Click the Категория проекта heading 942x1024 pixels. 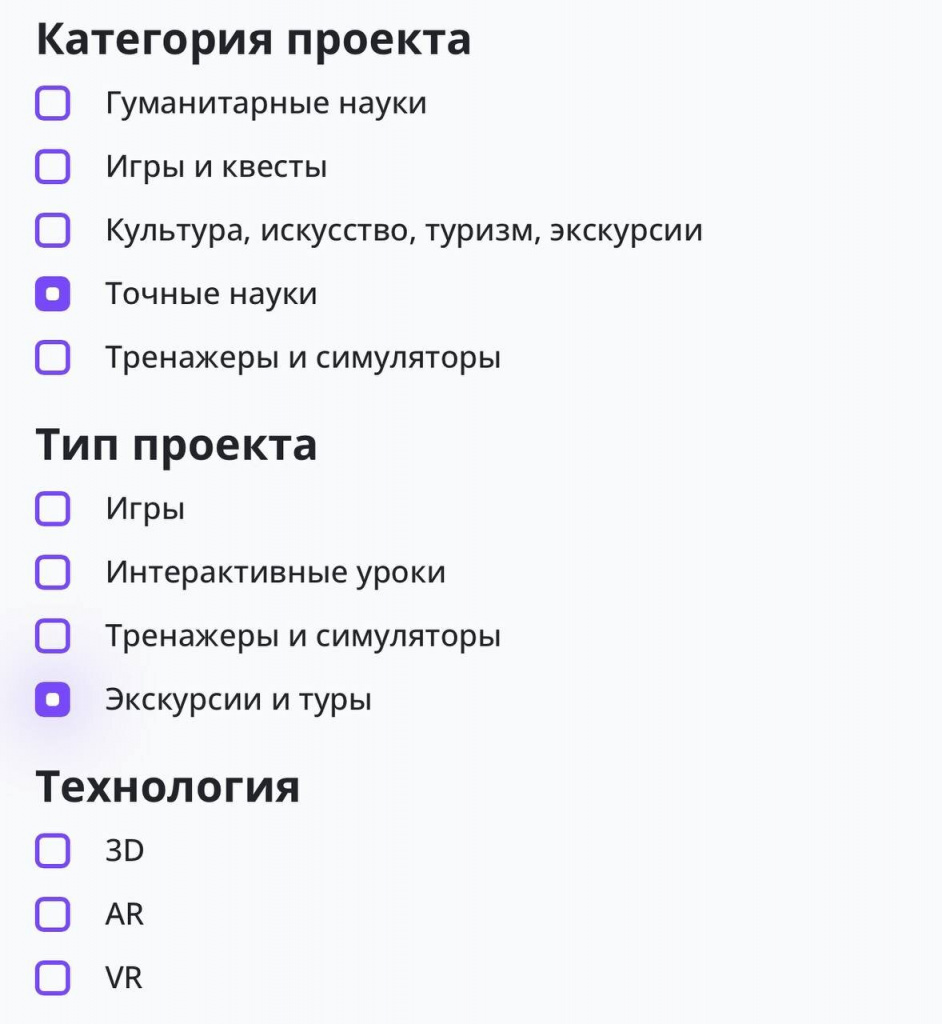[x=253, y=40]
